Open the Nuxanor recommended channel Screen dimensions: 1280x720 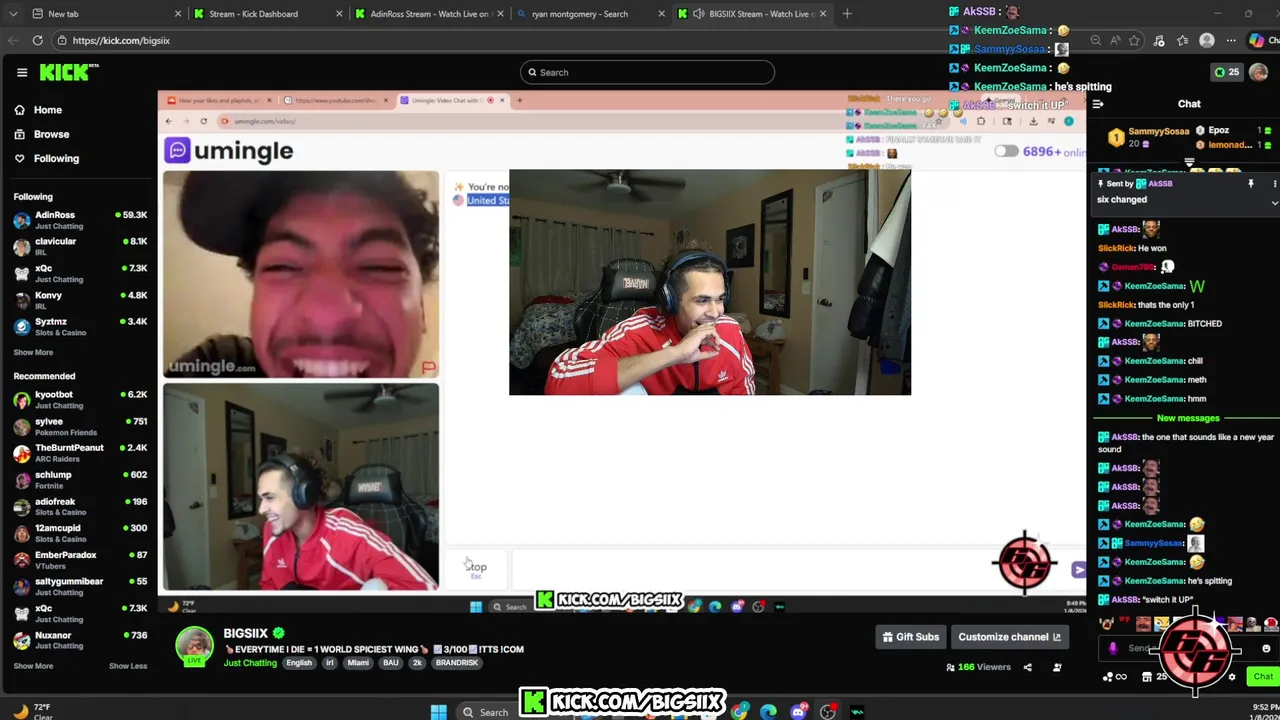[80, 640]
